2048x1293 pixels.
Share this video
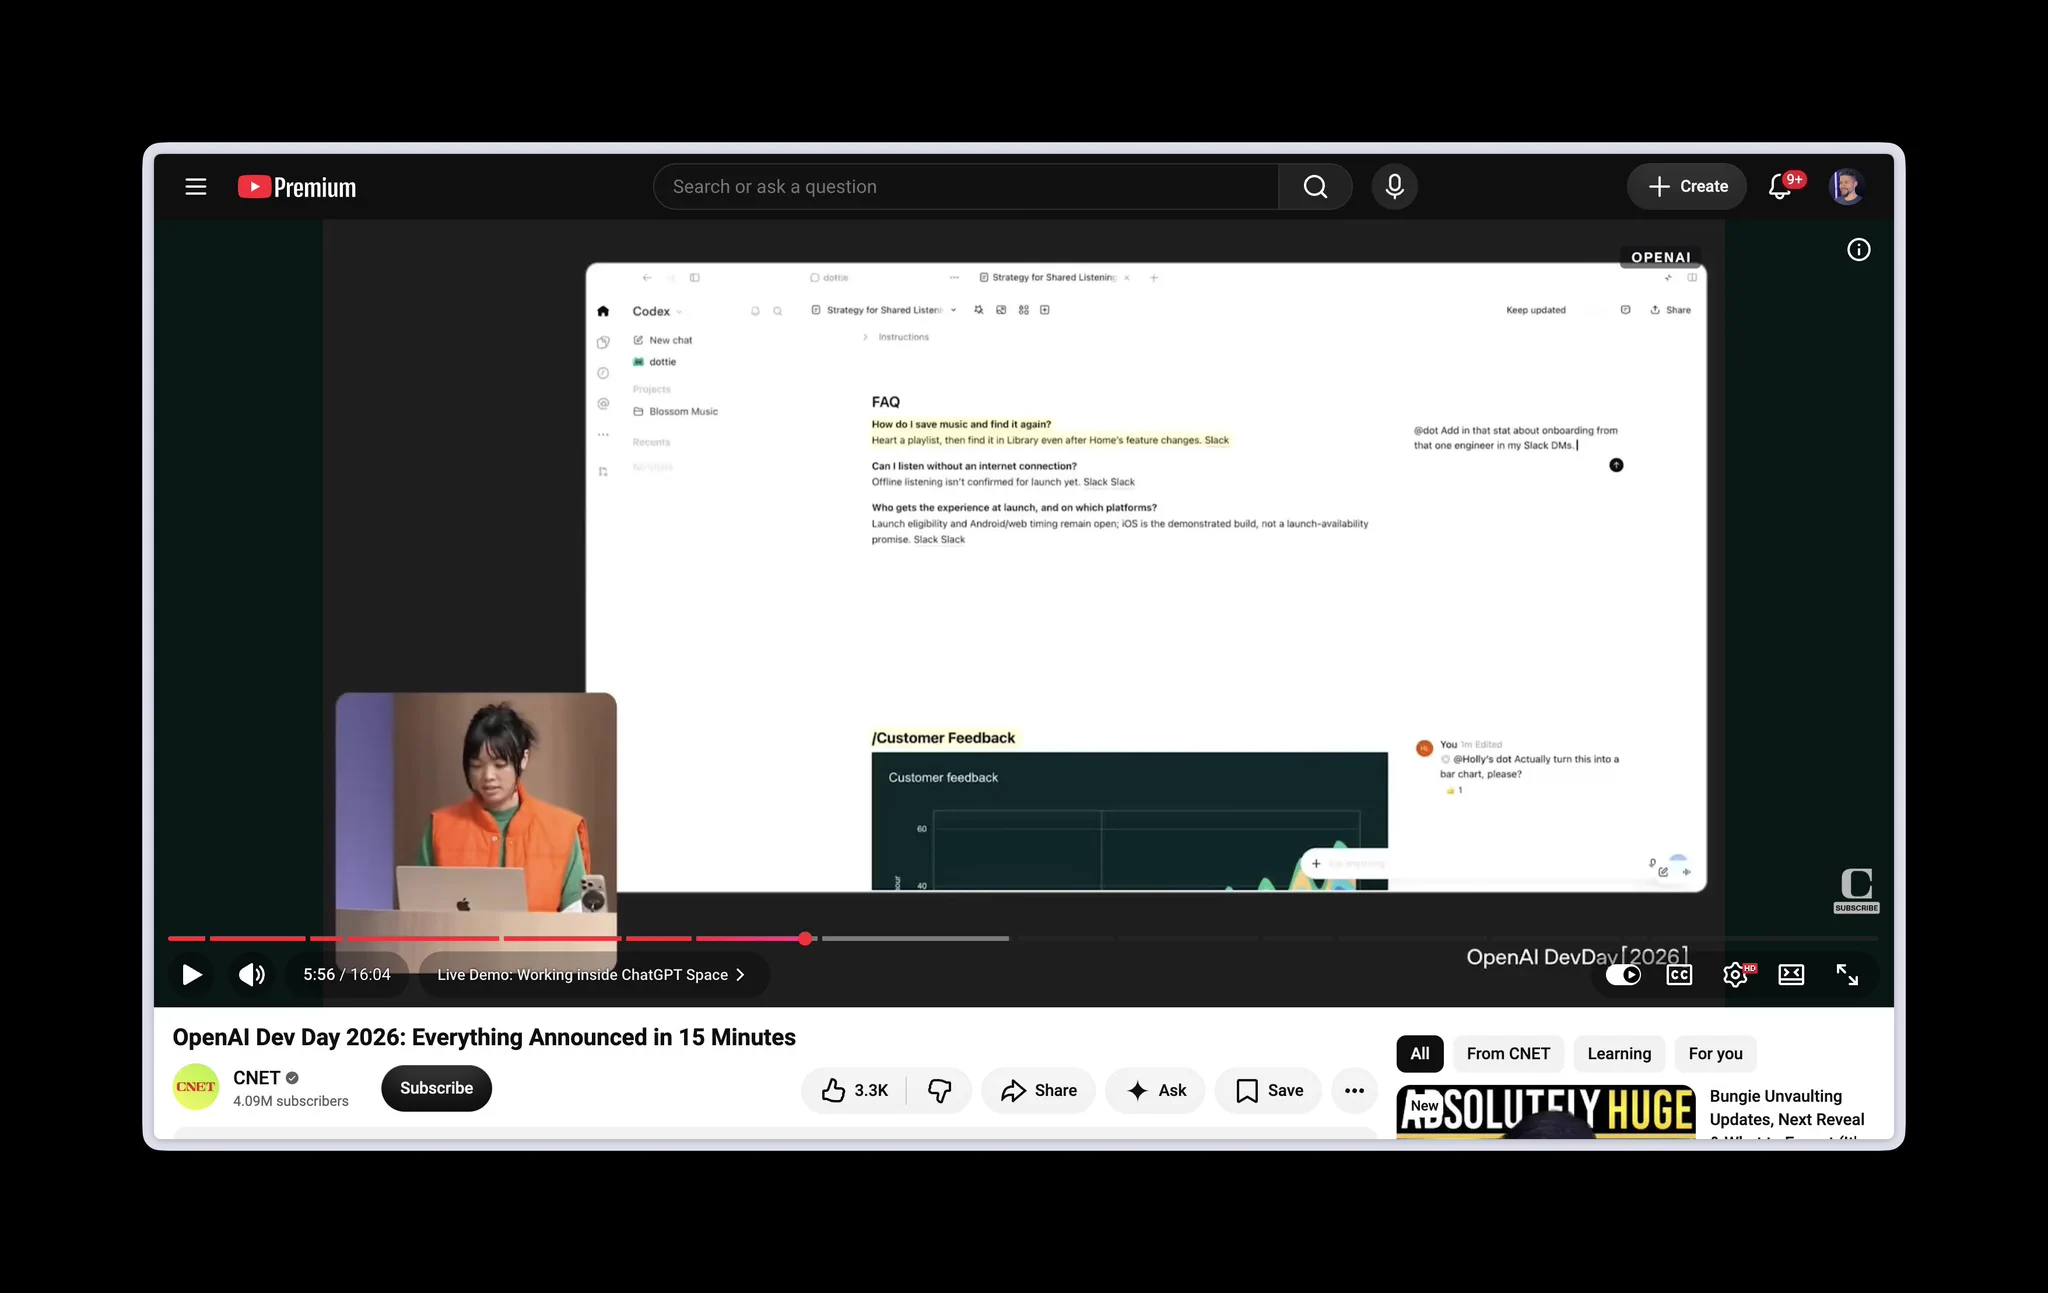pos(1039,1090)
